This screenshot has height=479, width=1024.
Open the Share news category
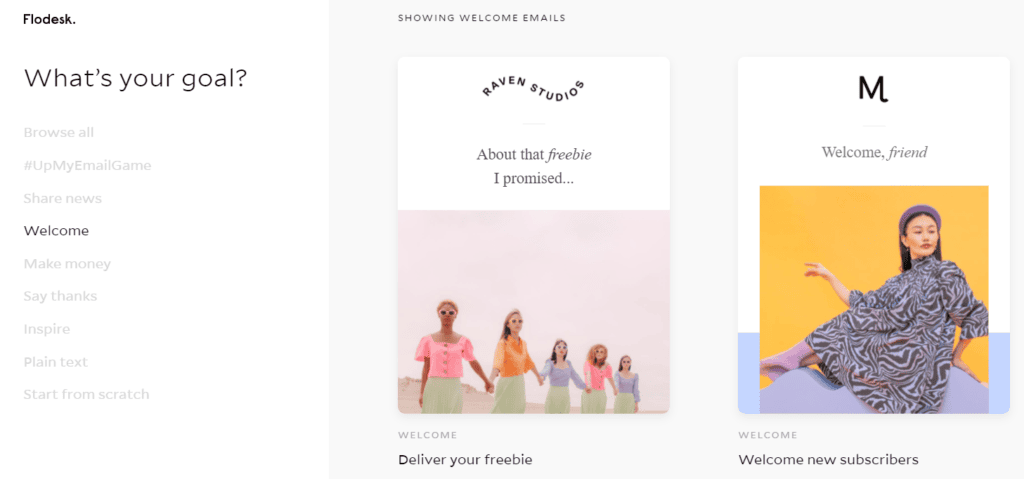(63, 198)
